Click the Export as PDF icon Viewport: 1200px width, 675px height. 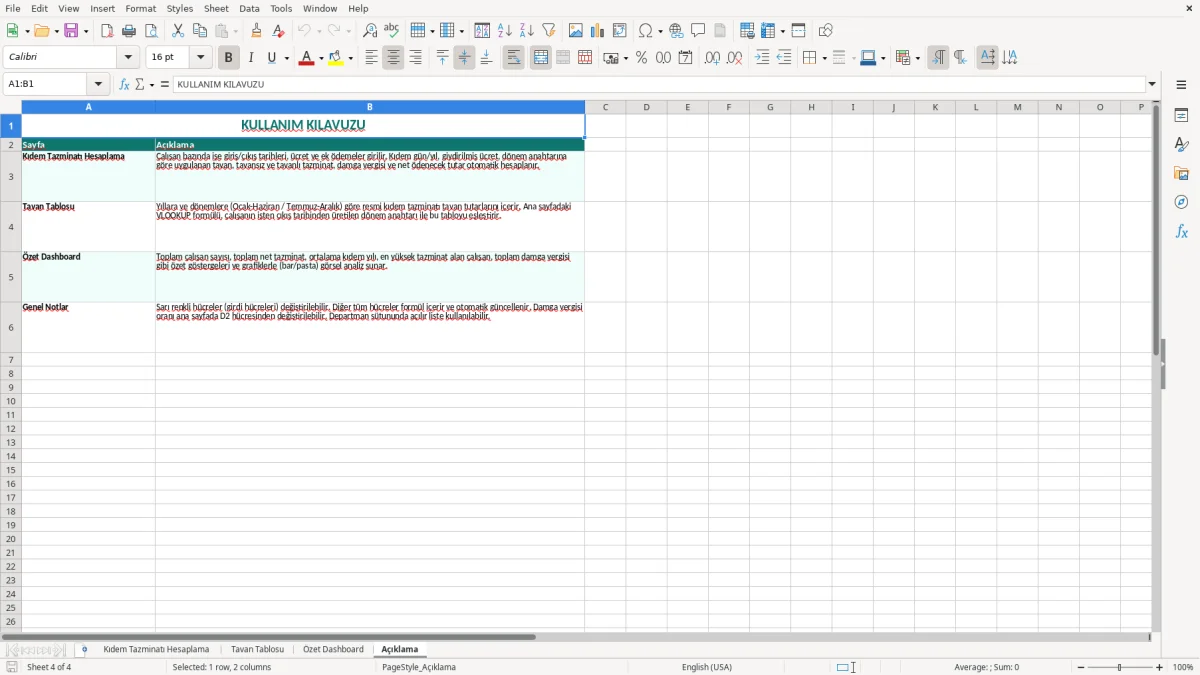click(x=107, y=31)
